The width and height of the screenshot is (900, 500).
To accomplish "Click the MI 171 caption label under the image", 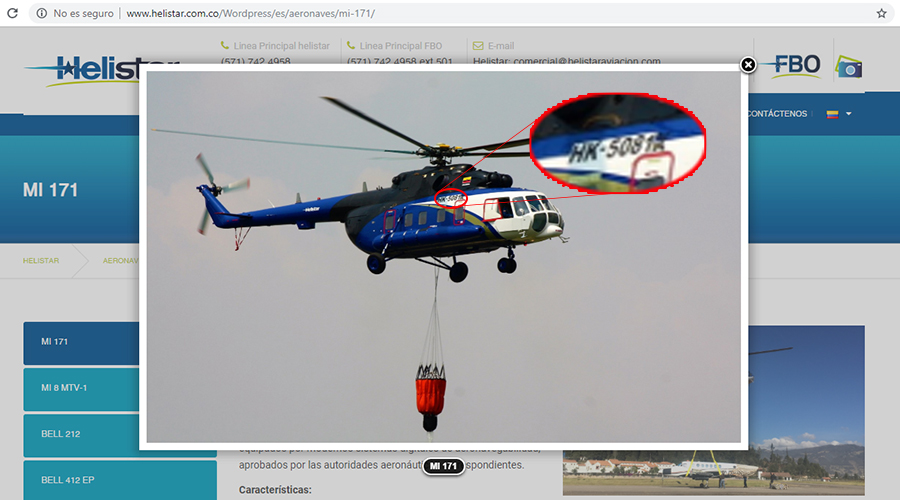I will click(443, 466).
